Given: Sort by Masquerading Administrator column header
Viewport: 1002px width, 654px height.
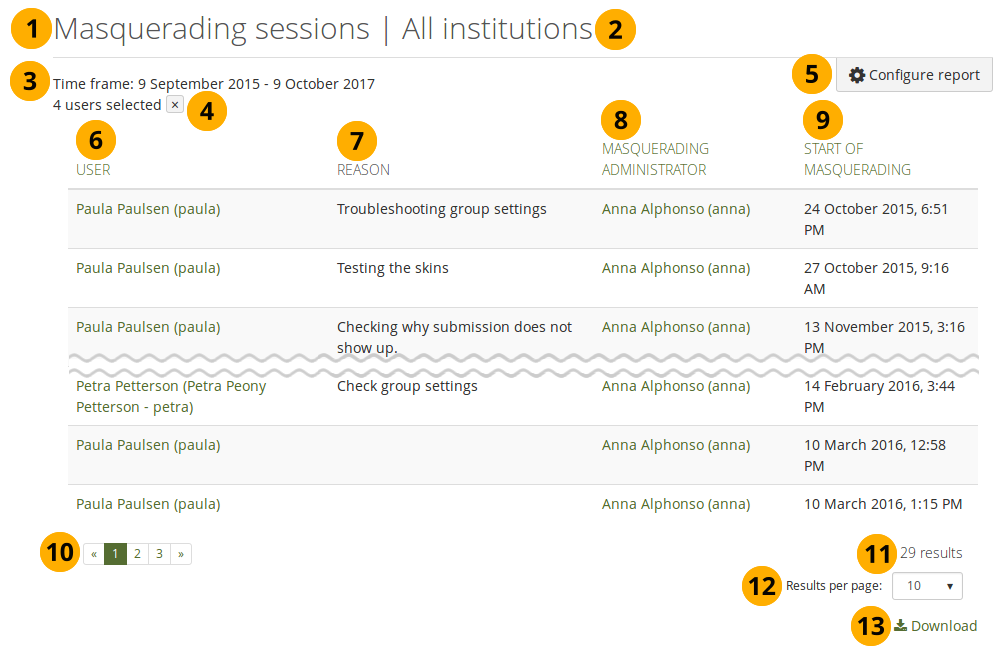Looking at the screenshot, I should (x=654, y=159).
